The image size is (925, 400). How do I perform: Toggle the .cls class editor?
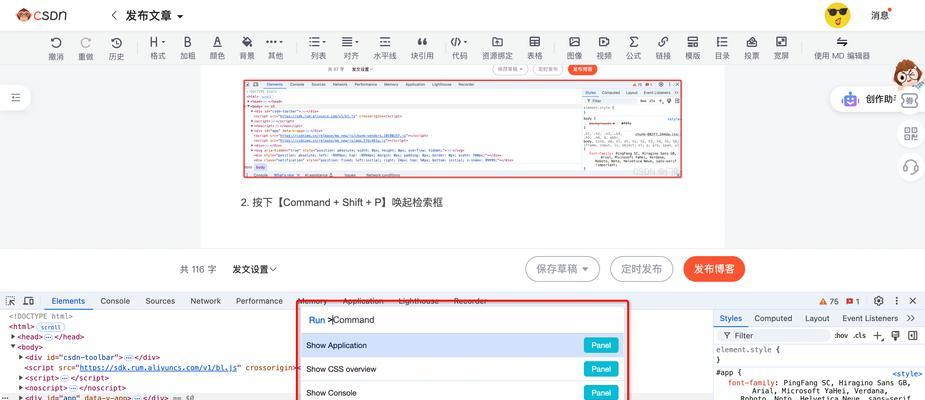(x=860, y=336)
